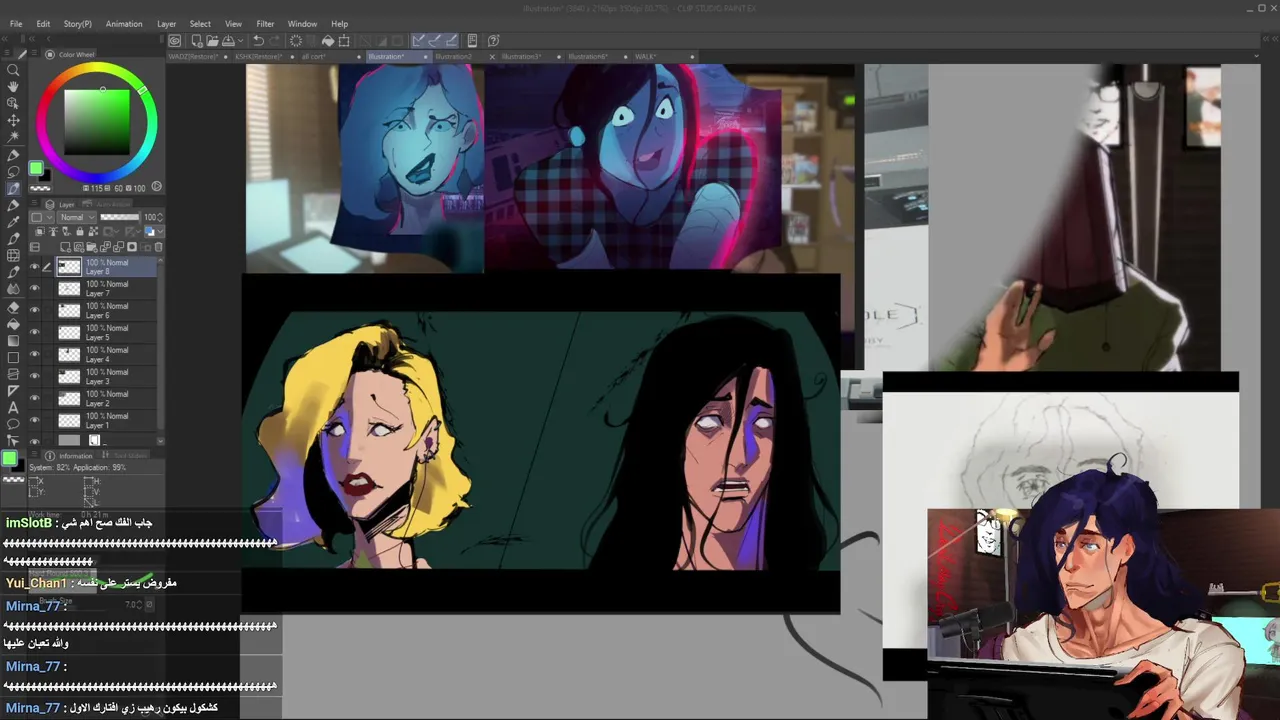Open the Color Wheel panel hamburger menu
The height and width of the screenshot is (720, 1280).
click(34, 53)
